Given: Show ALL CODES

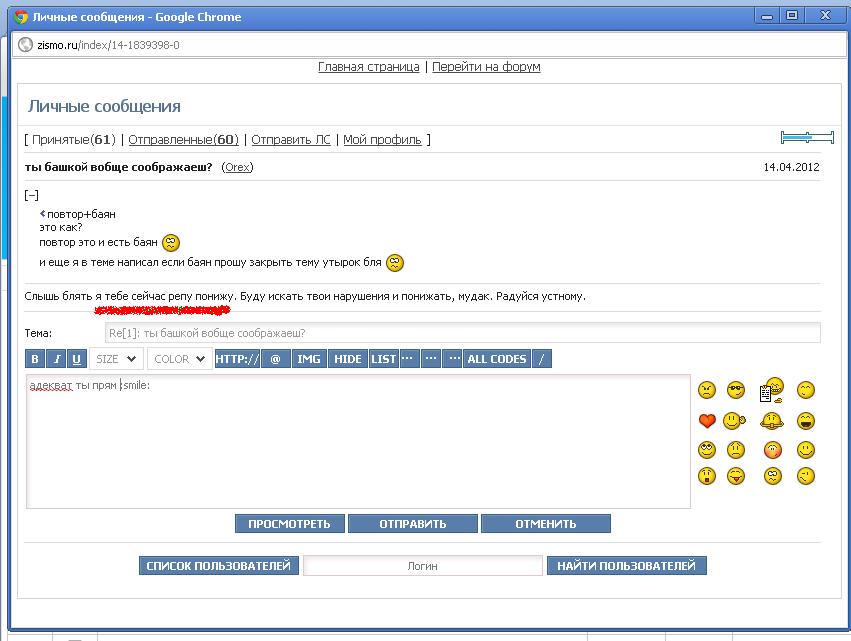Looking at the screenshot, I should (497, 359).
